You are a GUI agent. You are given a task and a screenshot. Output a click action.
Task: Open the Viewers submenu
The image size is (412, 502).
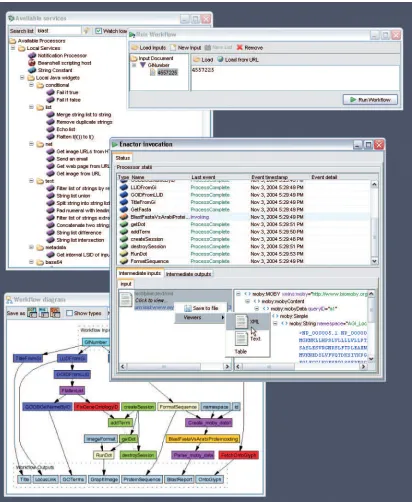click(200, 318)
